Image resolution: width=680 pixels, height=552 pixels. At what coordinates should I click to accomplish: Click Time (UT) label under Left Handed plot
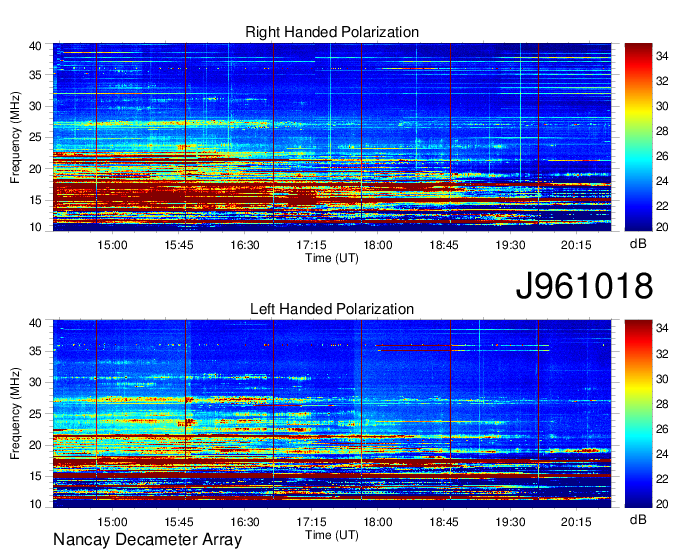332,535
